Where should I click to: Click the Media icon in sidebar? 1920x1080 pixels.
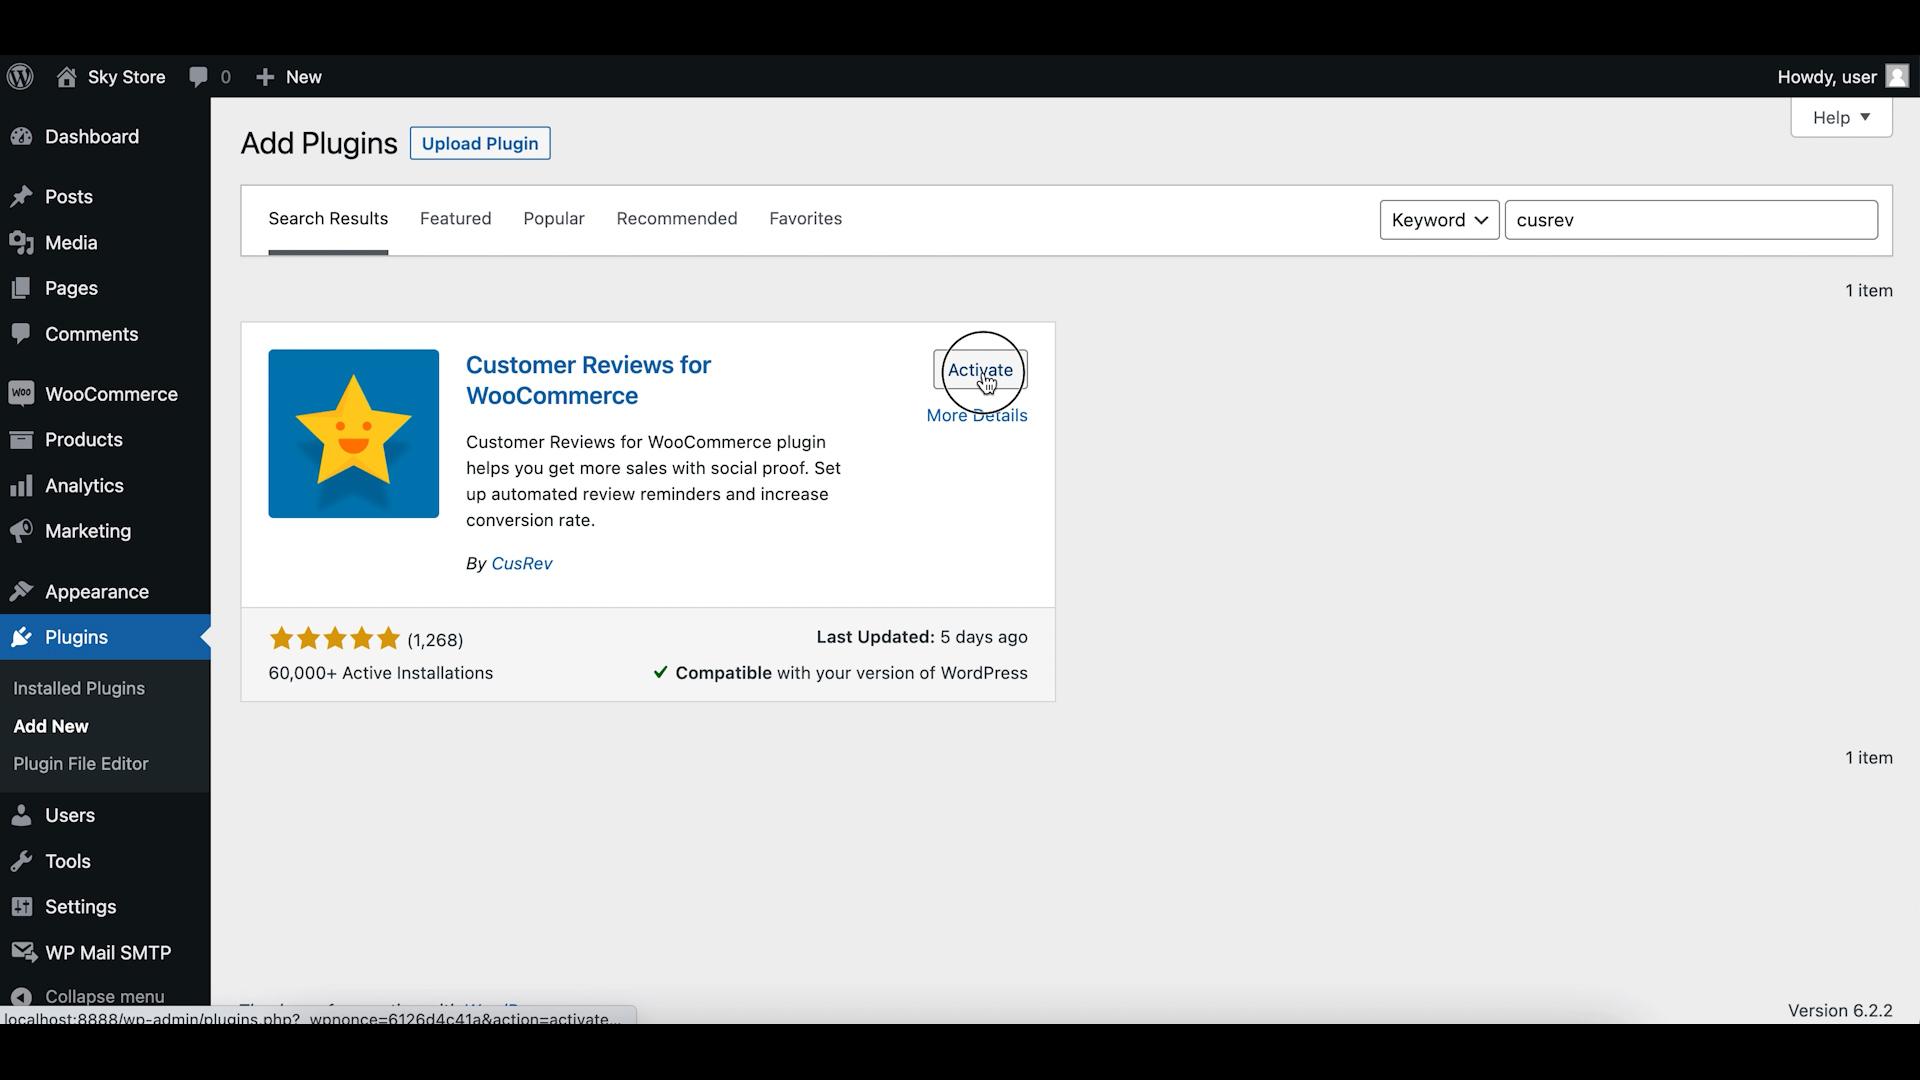(x=21, y=243)
